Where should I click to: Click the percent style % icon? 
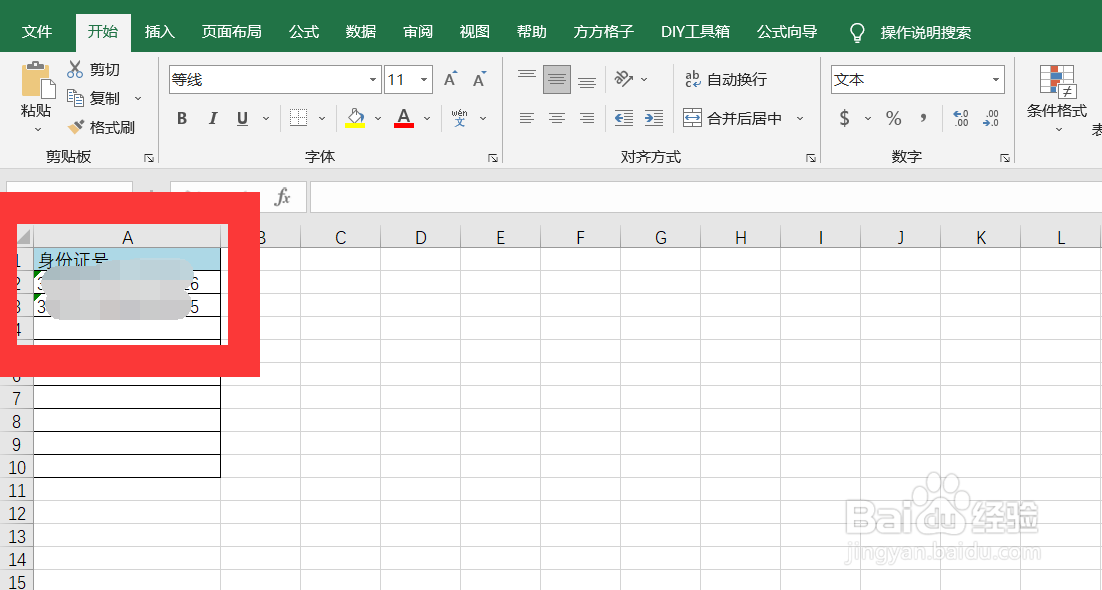pos(892,118)
